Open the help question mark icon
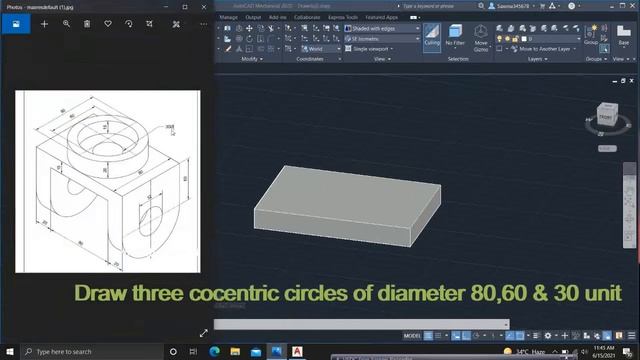This screenshot has width=640, height=360. (x=572, y=6)
